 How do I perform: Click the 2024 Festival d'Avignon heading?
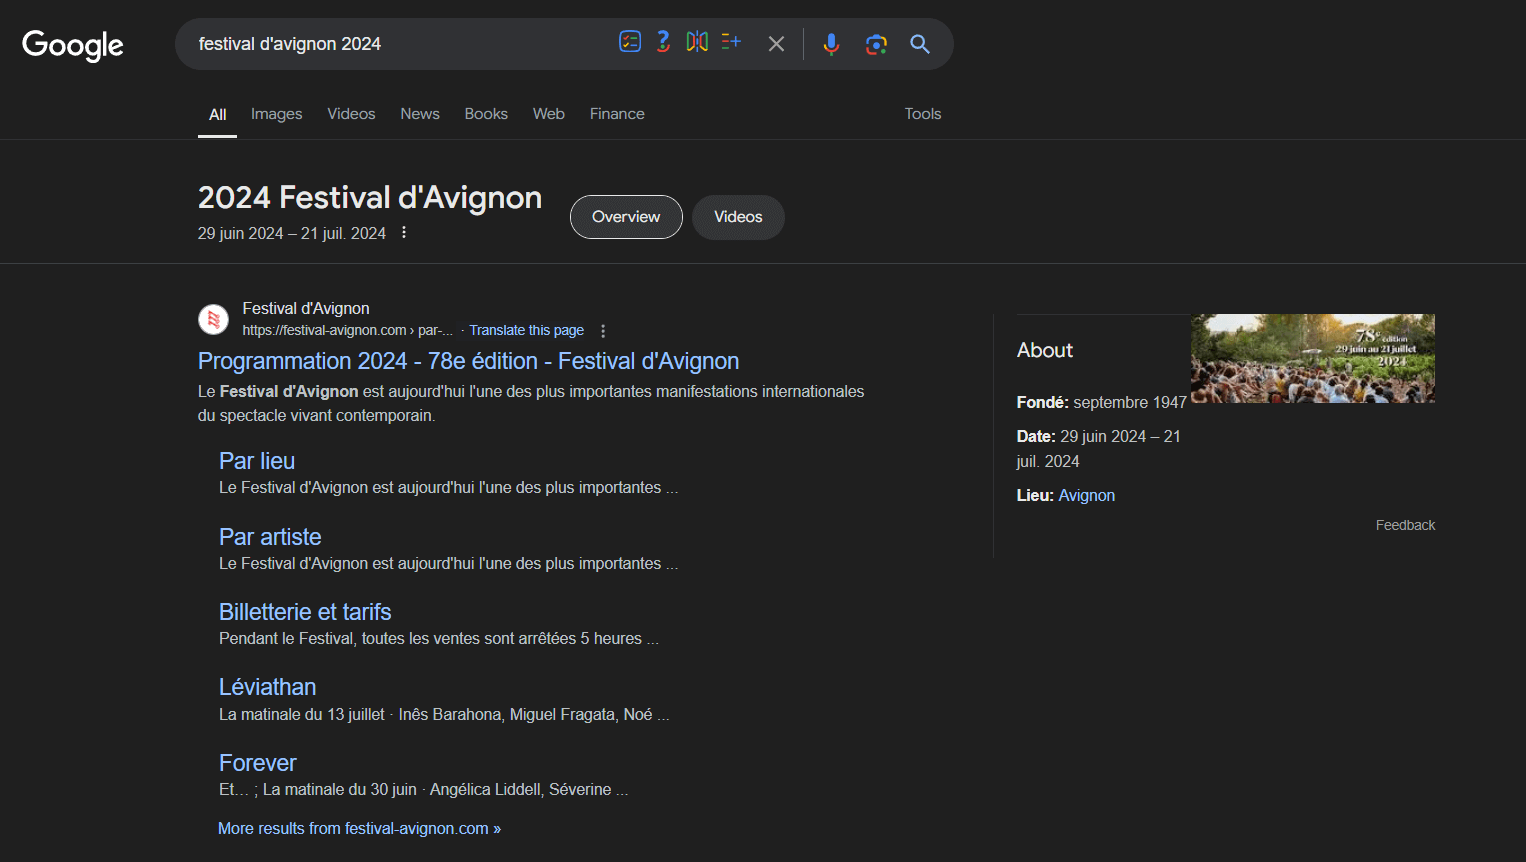(x=370, y=198)
